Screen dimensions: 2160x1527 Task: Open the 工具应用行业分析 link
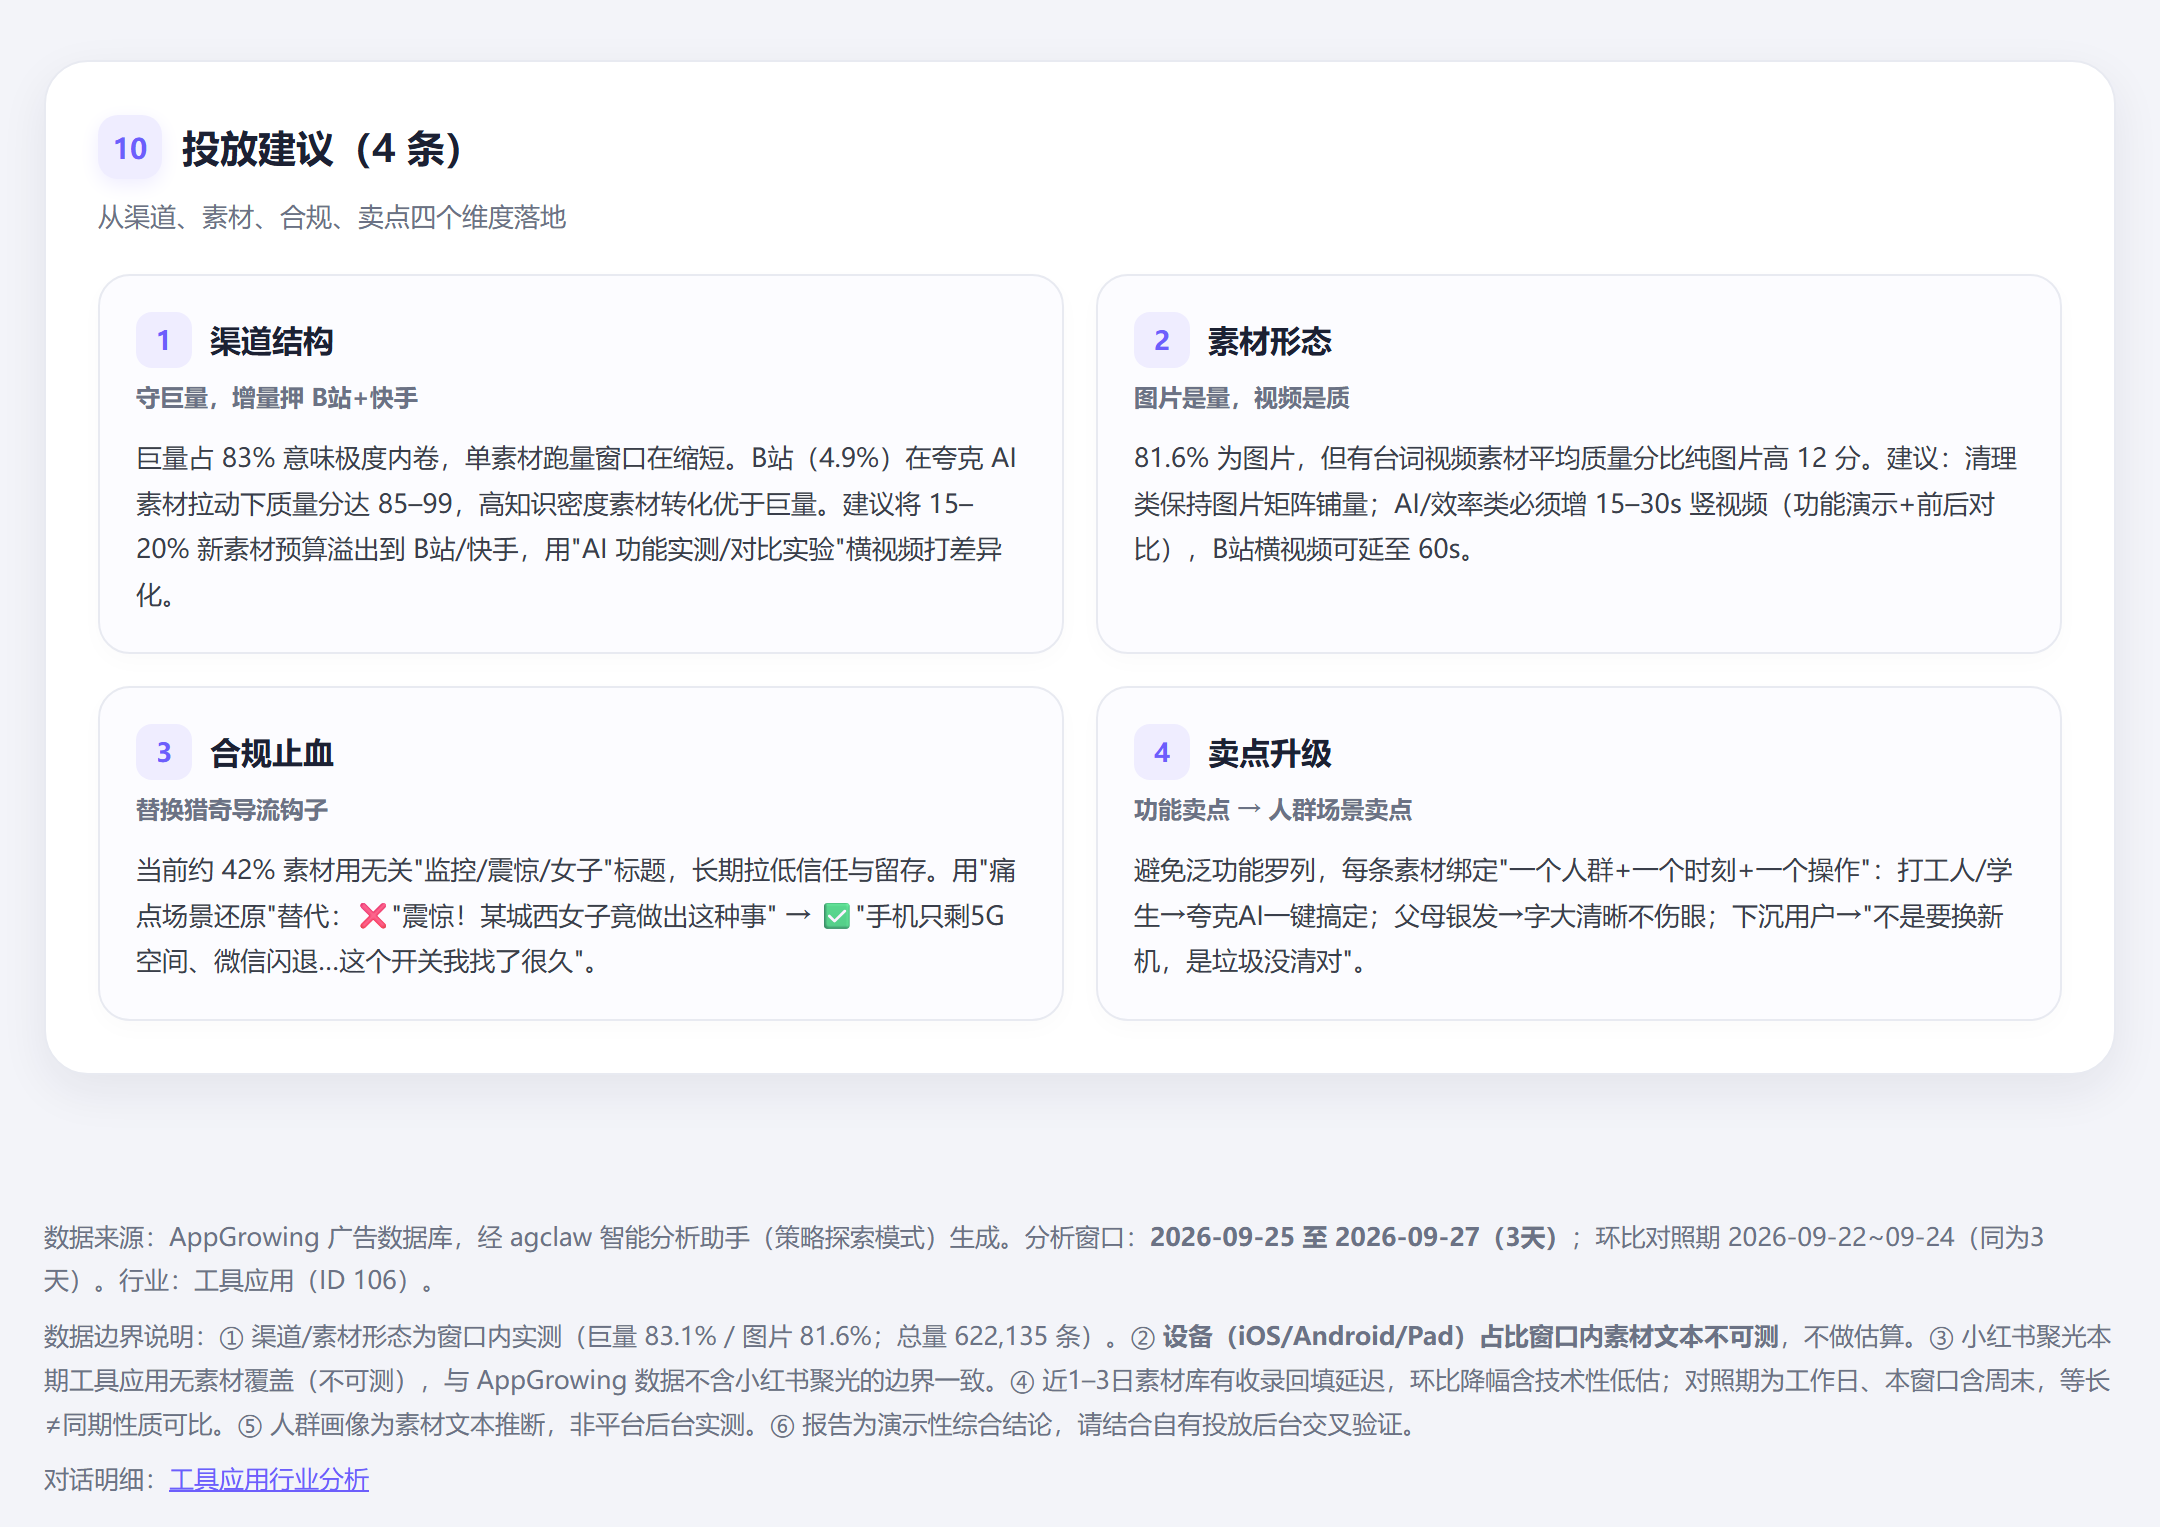tap(269, 1479)
